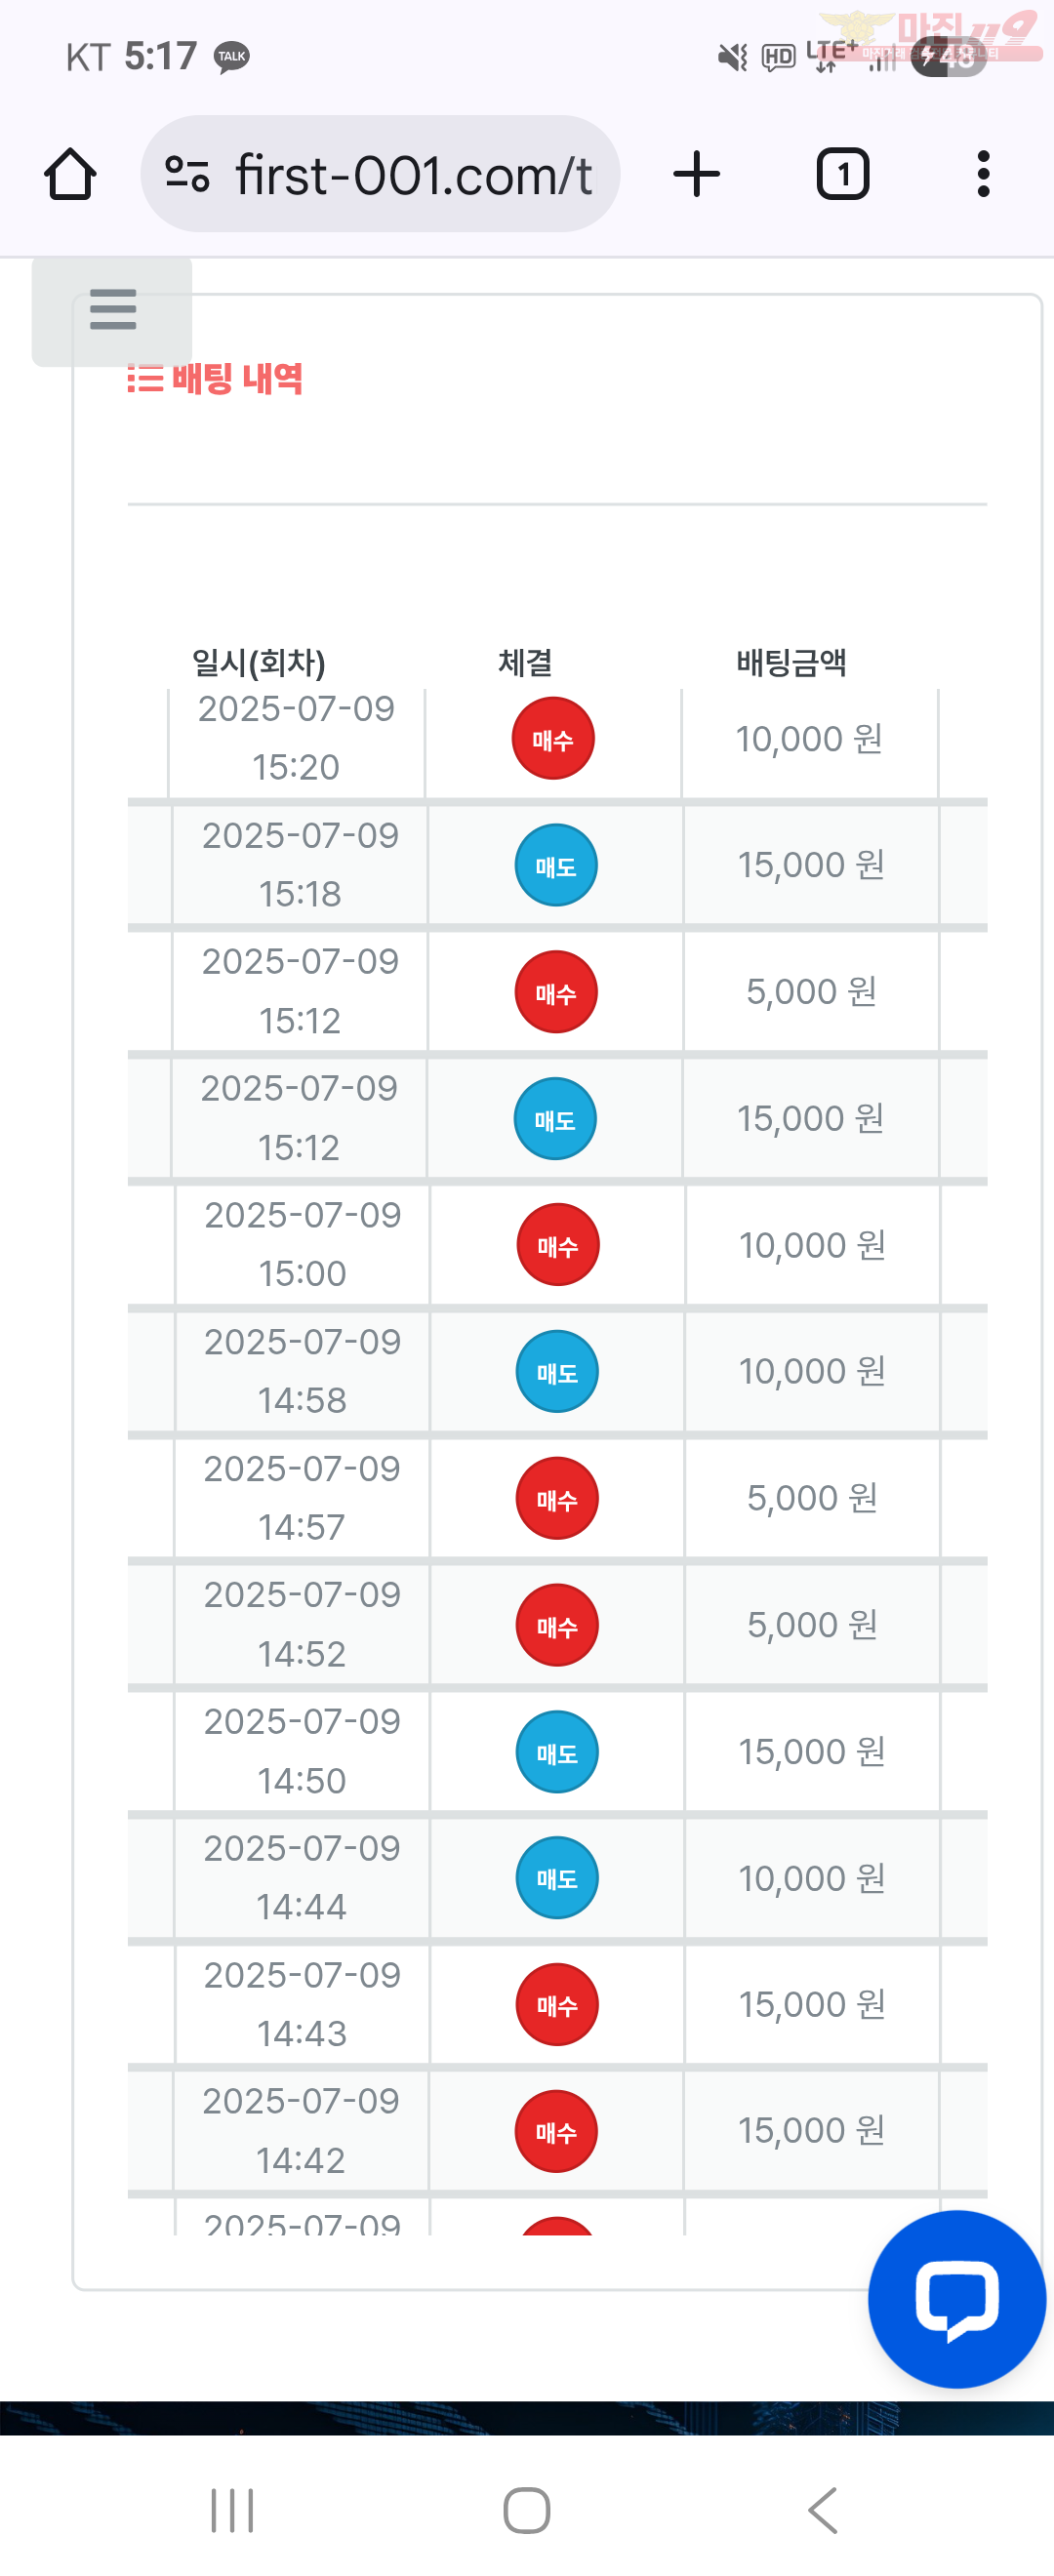Tap the Android recent apps button

pos(232,2511)
